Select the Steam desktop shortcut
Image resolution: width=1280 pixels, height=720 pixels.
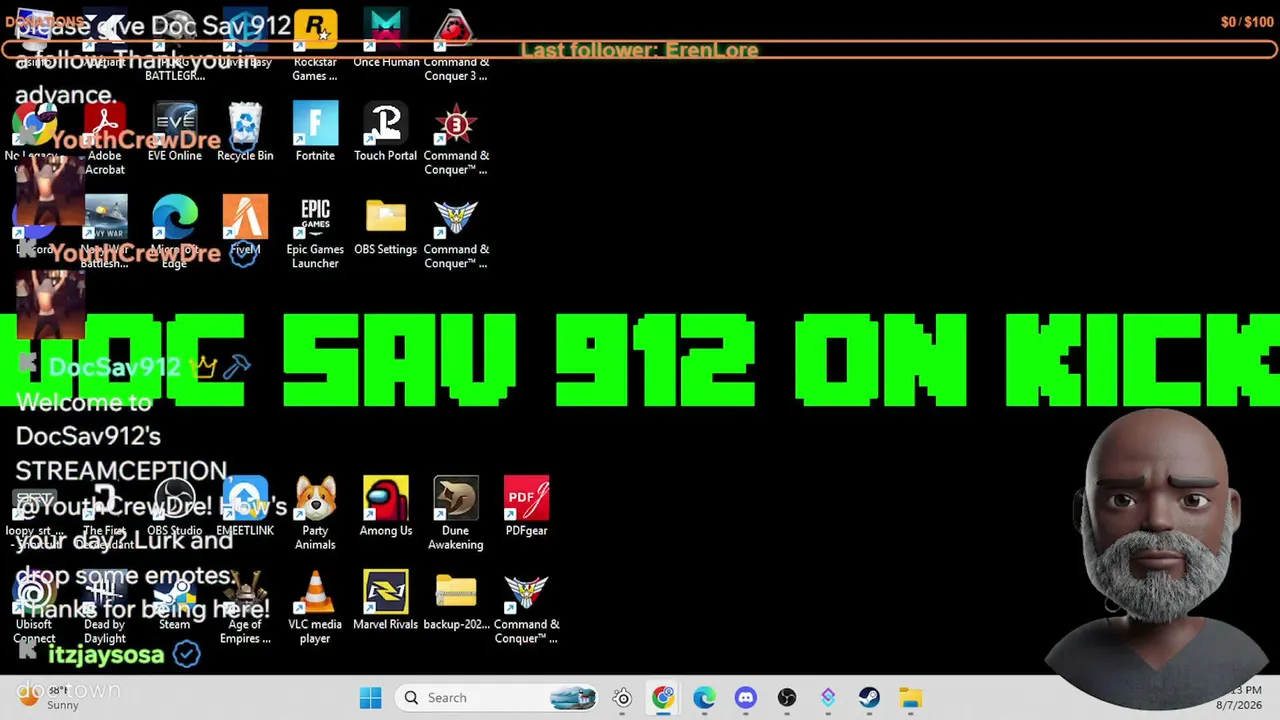click(x=175, y=601)
